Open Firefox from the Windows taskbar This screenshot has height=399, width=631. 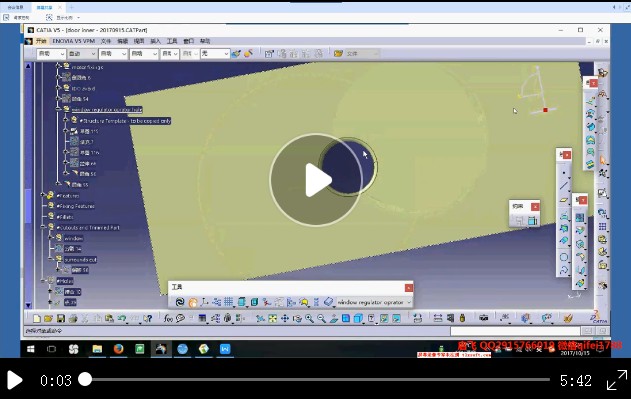click(118, 349)
